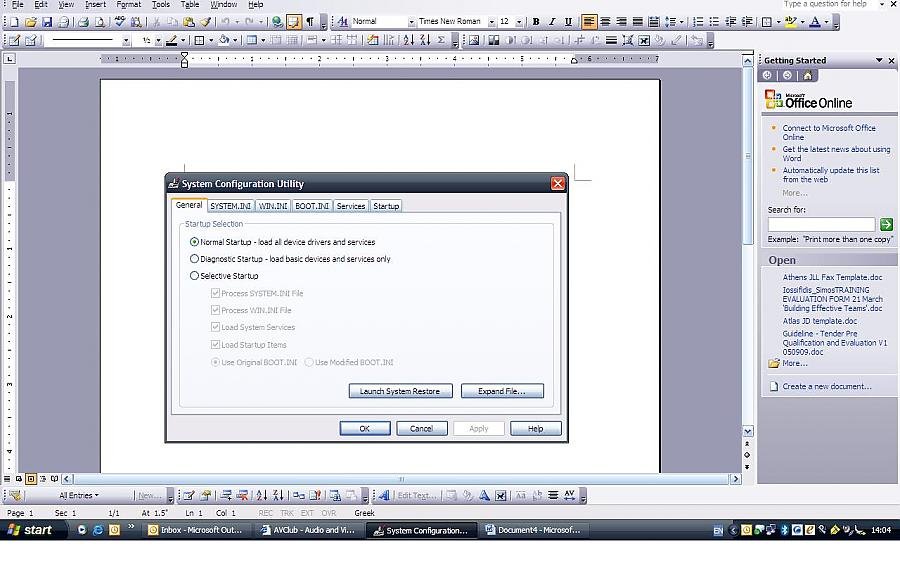Click the Draw Table pencil icon
This screenshot has width=900, height=563.
14,40
